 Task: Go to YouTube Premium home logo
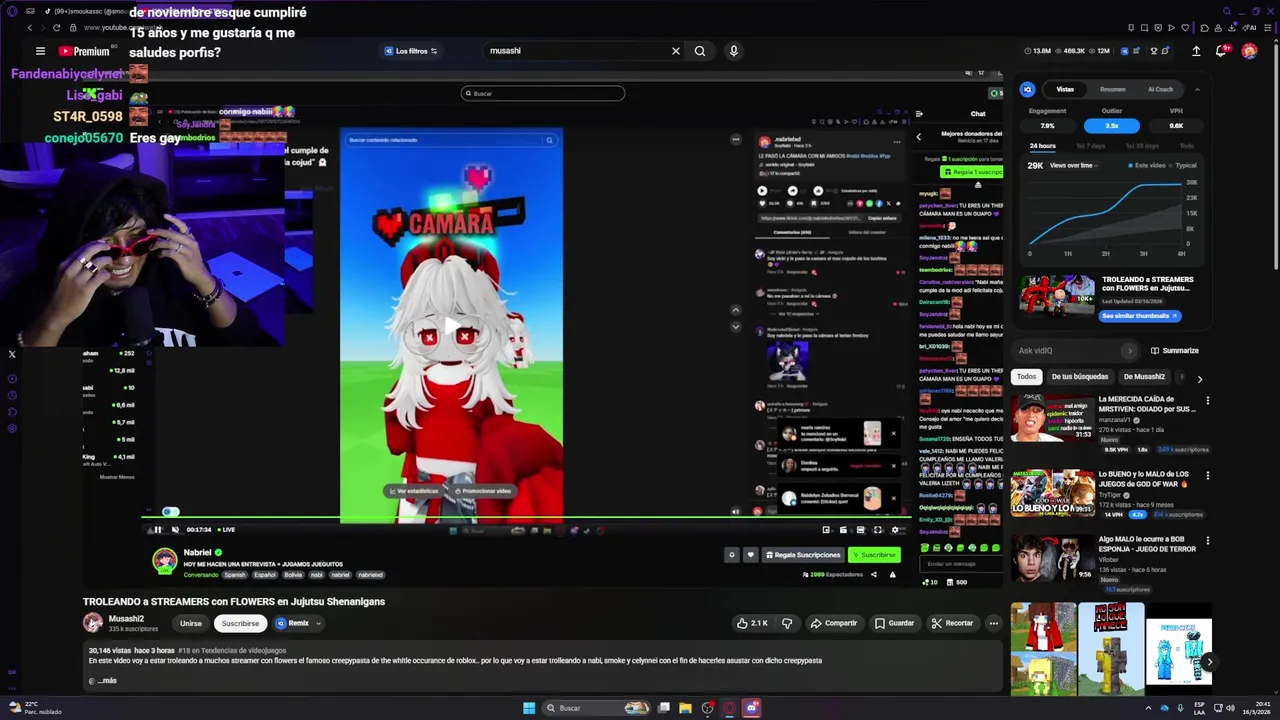coord(84,51)
